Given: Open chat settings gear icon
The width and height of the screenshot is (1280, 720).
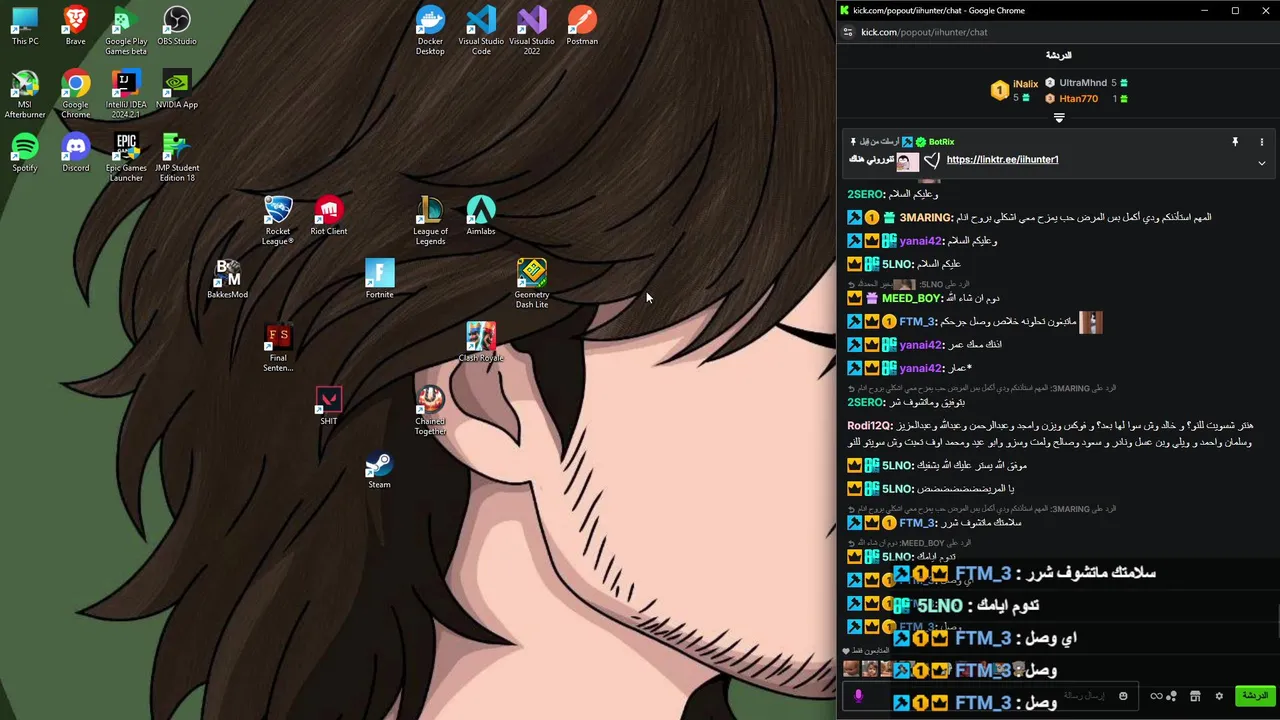Looking at the screenshot, I should (1219, 696).
